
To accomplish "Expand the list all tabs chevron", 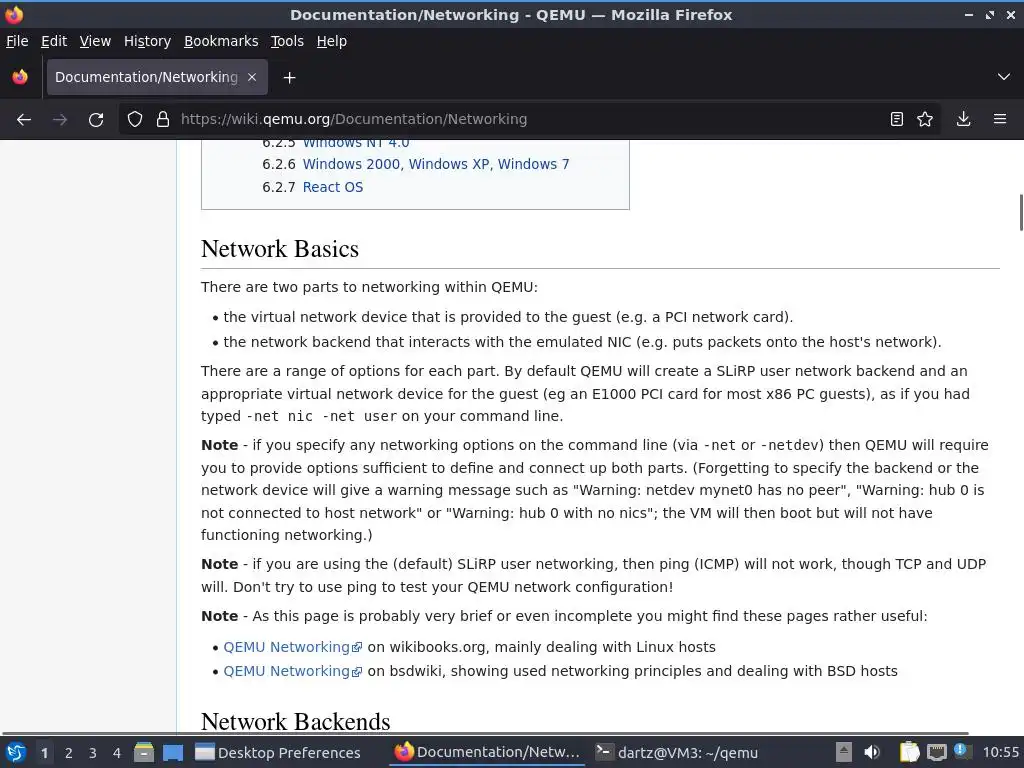I will (x=1004, y=77).
